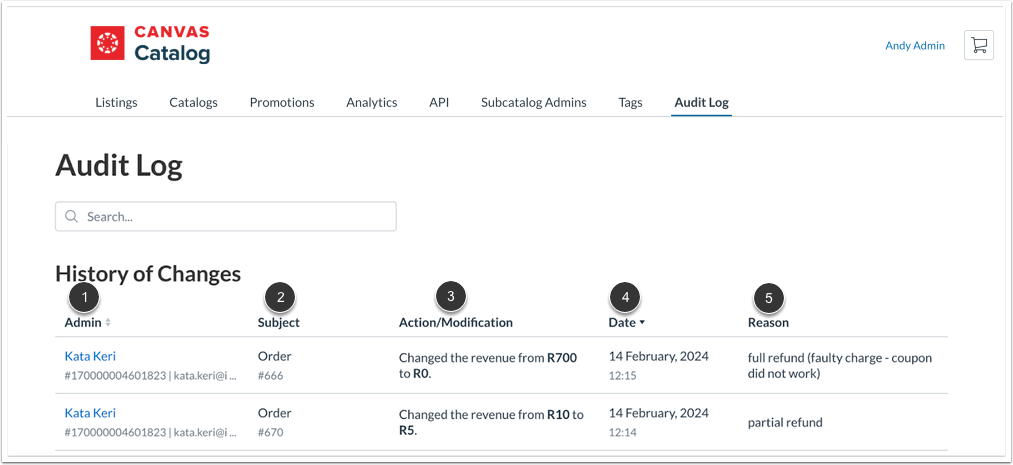Switch to the Tags tab
This screenshot has width=1013, height=465.
coord(630,103)
